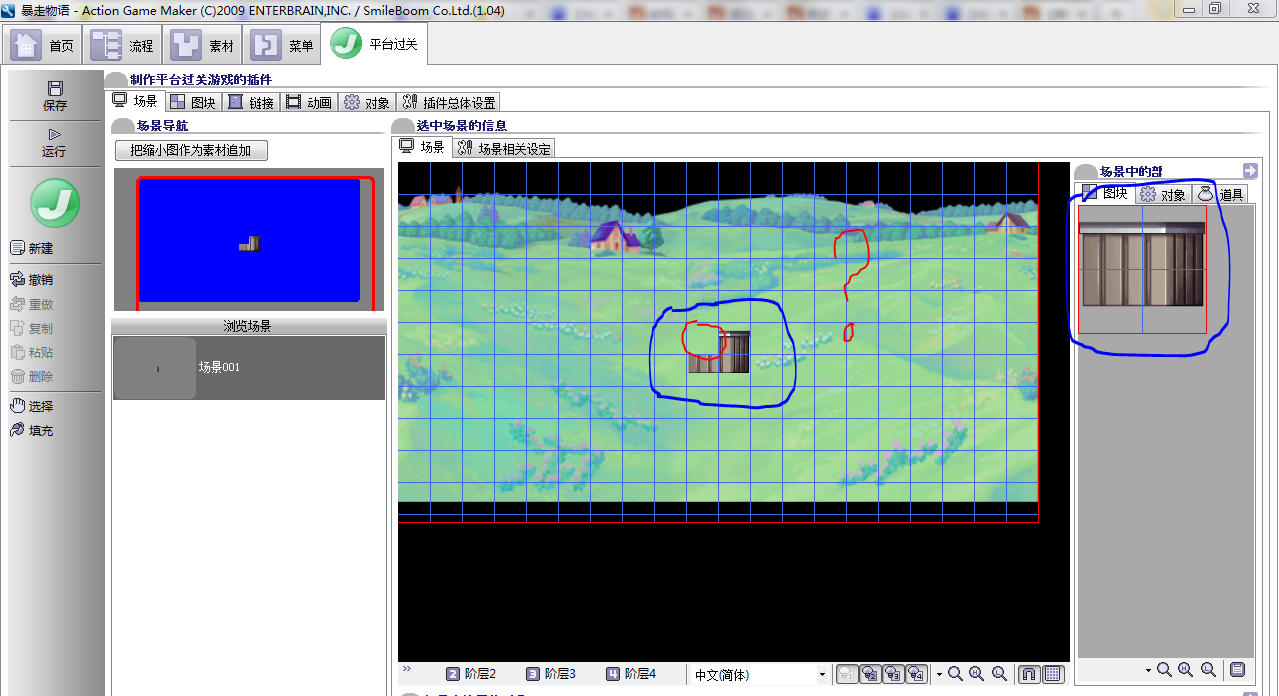Switch palette to 对象 tab

click(1164, 194)
